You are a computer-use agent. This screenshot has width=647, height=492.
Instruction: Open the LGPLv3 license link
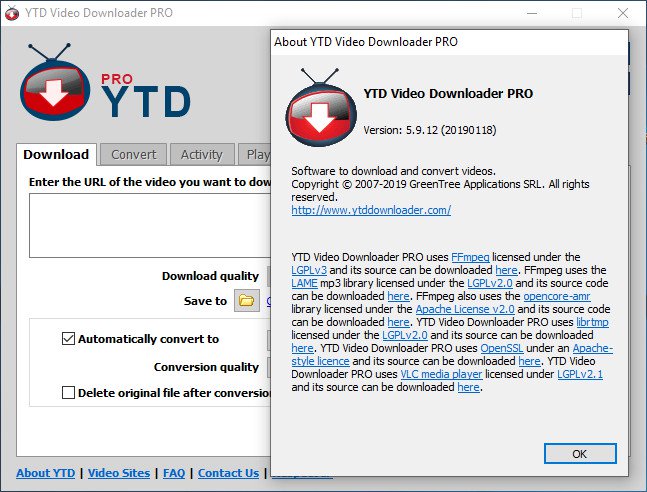(309, 270)
